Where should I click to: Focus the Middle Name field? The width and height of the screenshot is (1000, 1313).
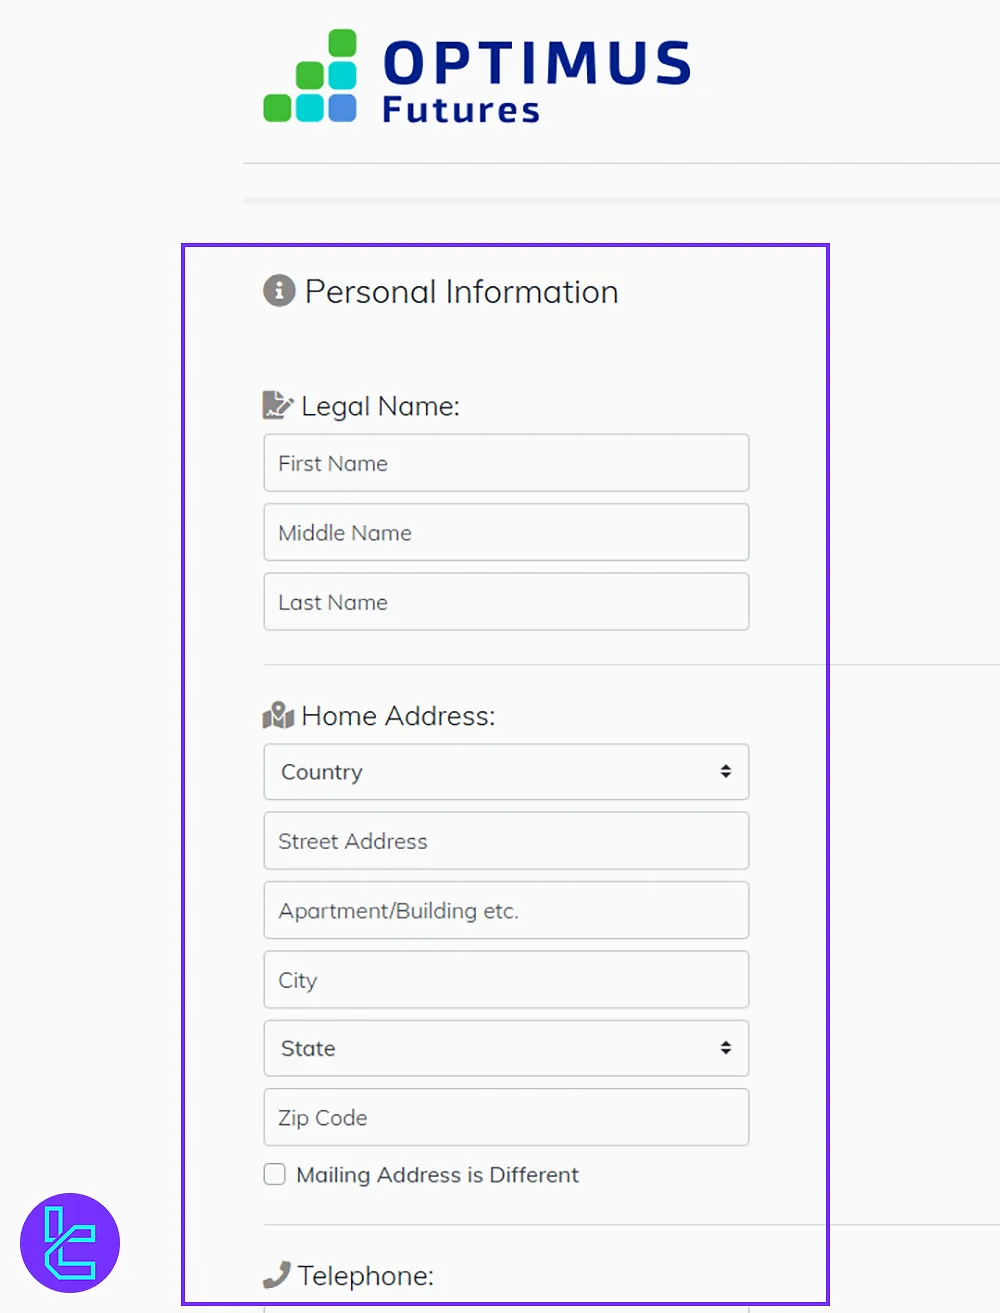tap(506, 532)
